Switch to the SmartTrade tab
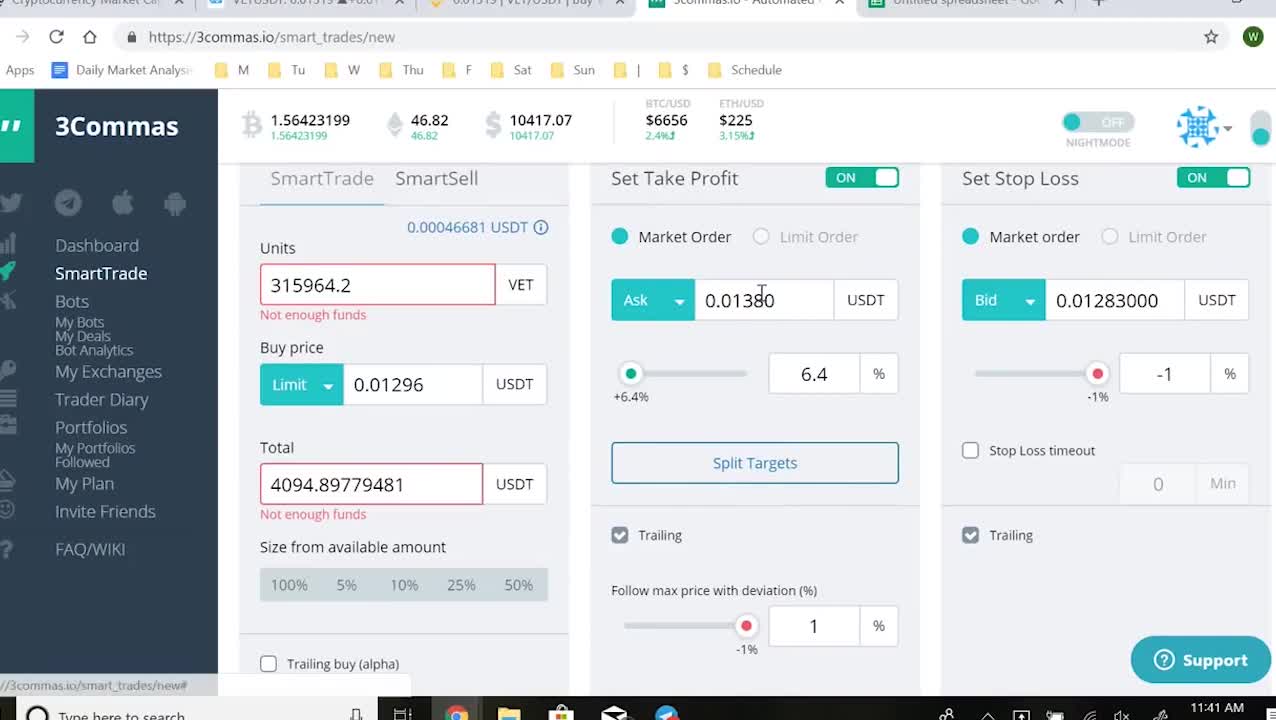1276x720 pixels. [x=322, y=178]
